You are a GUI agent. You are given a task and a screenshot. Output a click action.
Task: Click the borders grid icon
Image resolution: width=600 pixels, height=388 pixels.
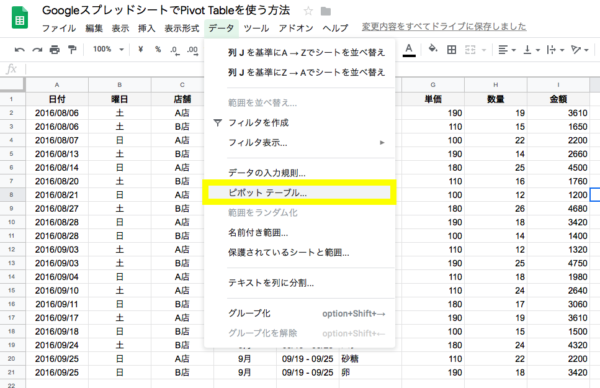[x=452, y=50]
